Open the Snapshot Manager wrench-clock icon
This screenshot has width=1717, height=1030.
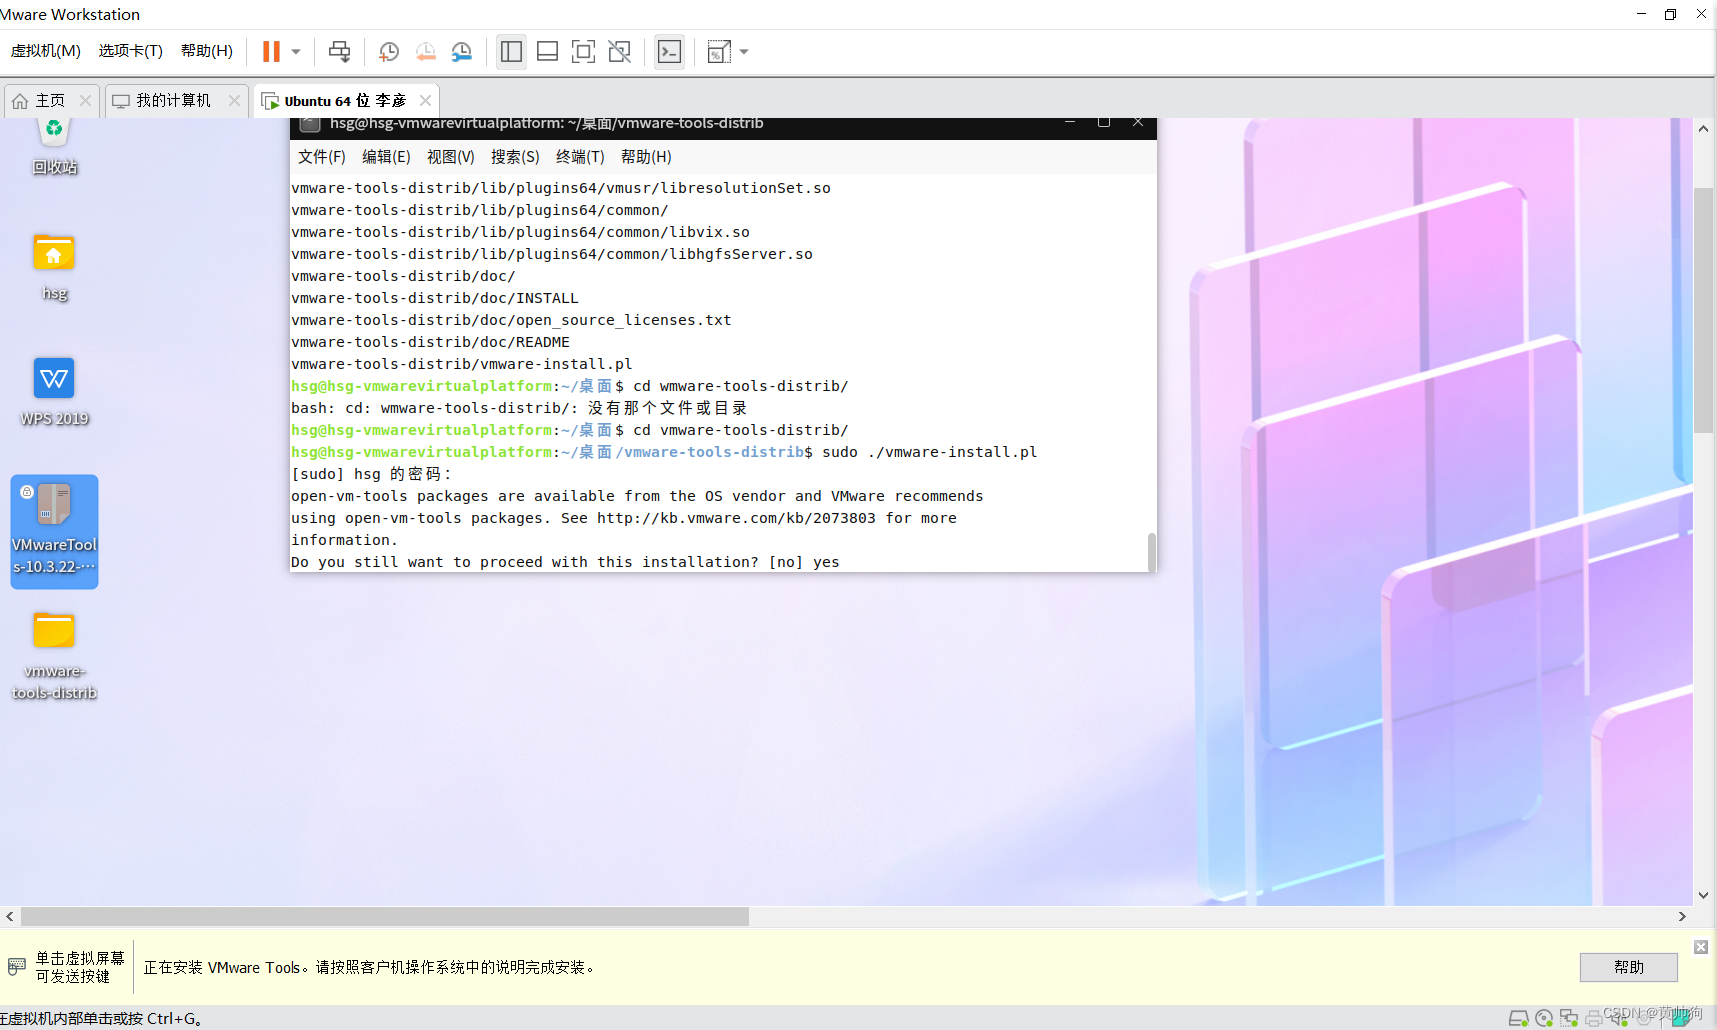[462, 51]
